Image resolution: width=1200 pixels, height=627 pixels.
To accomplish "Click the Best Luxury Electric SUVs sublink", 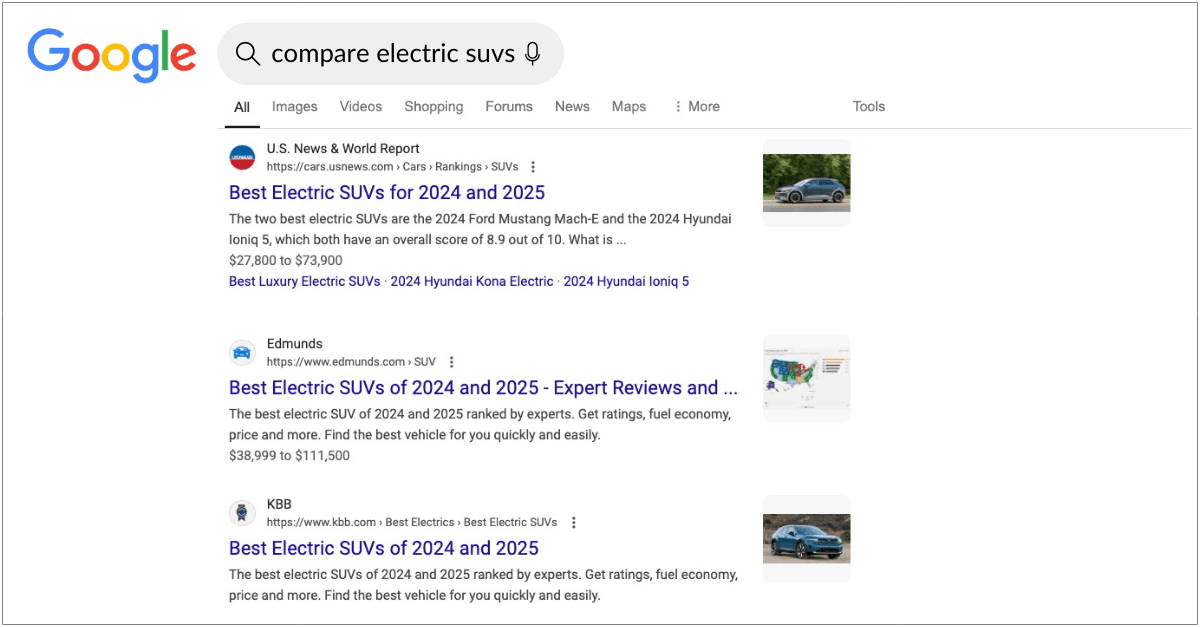I will click(x=304, y=281).
